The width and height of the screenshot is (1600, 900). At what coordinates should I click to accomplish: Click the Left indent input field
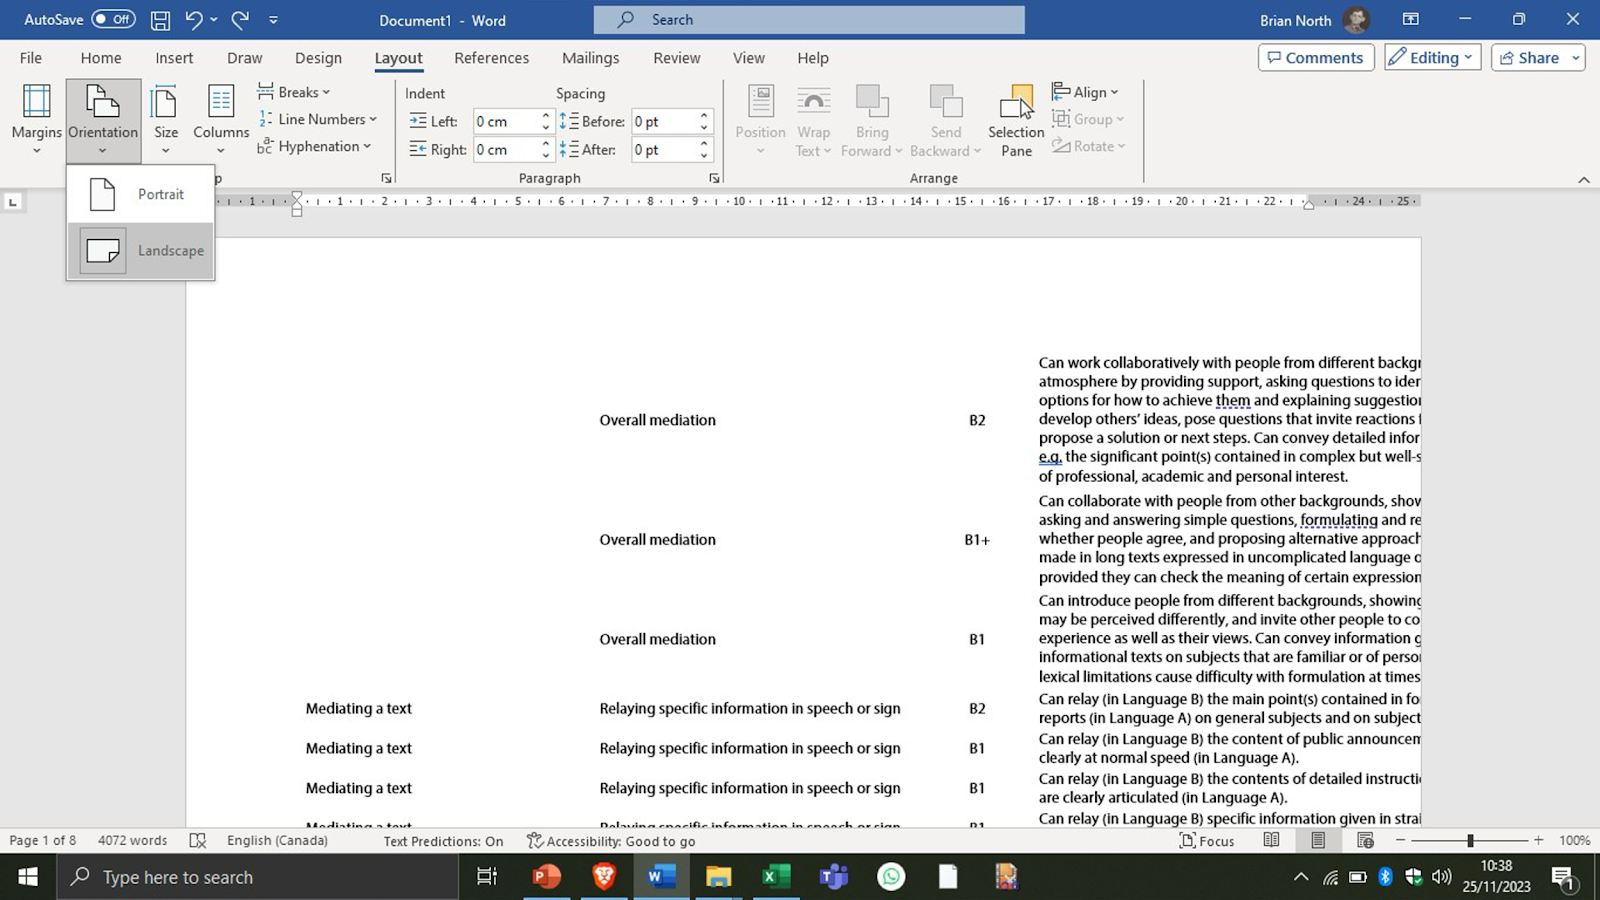point(505,121)
